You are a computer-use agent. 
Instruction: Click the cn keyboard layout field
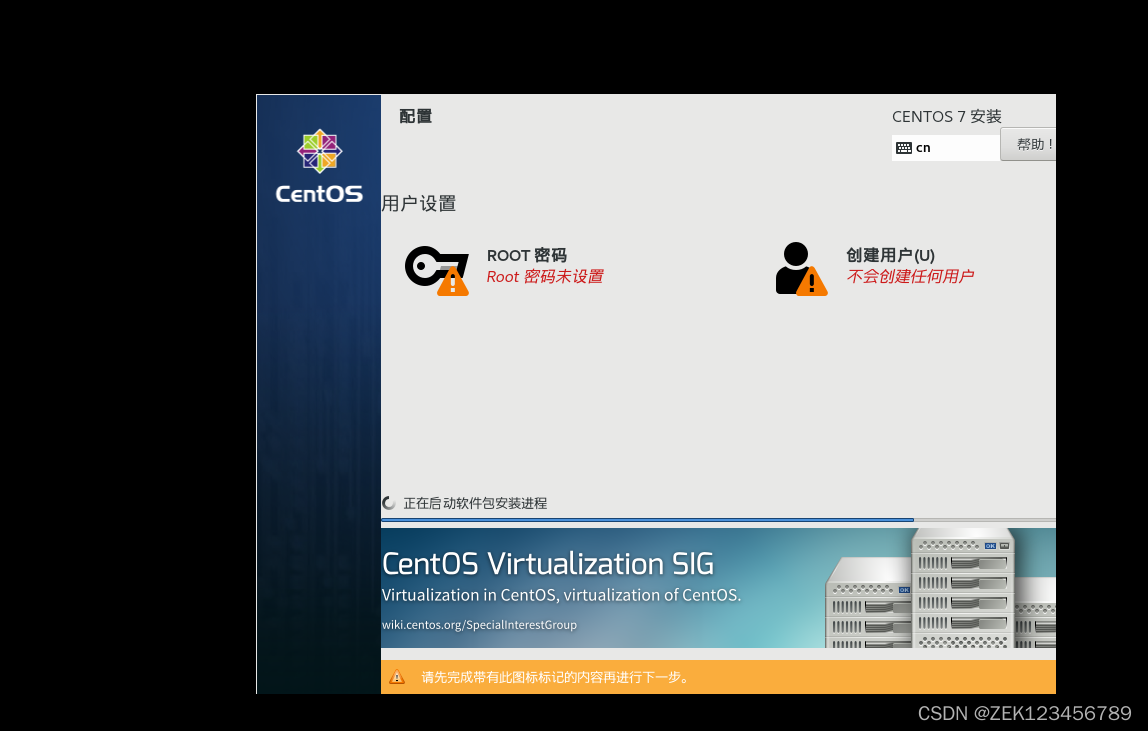click(946, 148)
